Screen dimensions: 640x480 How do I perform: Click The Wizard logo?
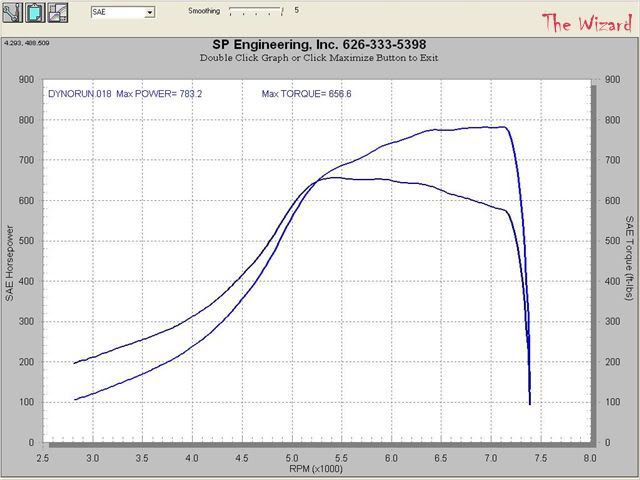click(585, 22)
